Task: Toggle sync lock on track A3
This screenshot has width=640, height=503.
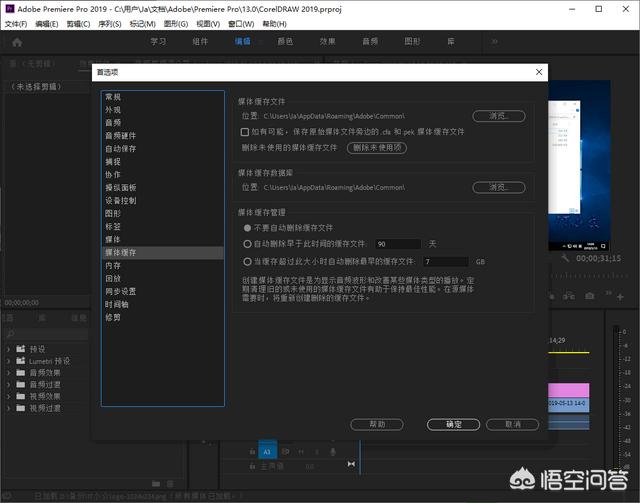Action: pyautogui.click(x=285, y=452)
